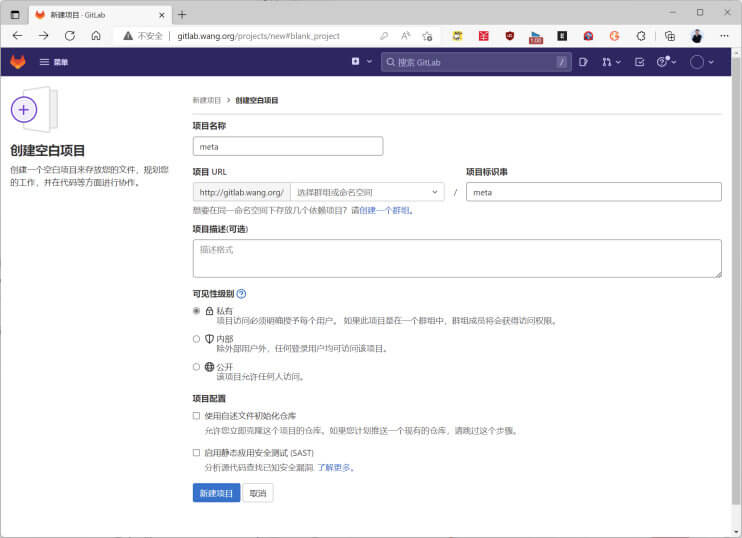Click the black square extension icon
742x538 pixels.
click(562, 35)
